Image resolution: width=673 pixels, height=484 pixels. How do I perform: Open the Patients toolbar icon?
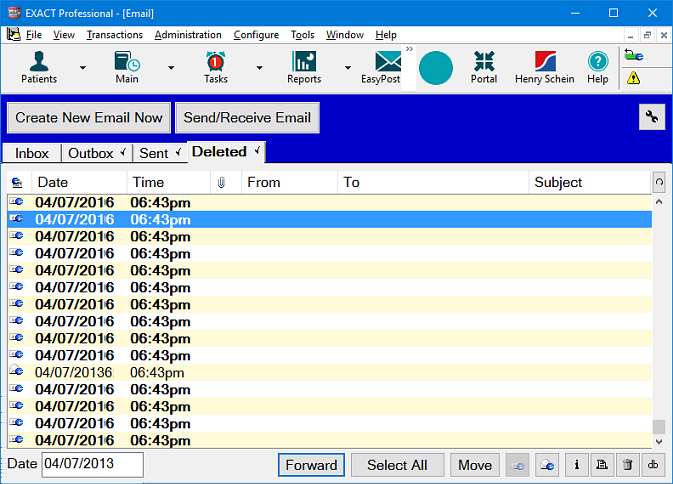[x=39, y=67]
